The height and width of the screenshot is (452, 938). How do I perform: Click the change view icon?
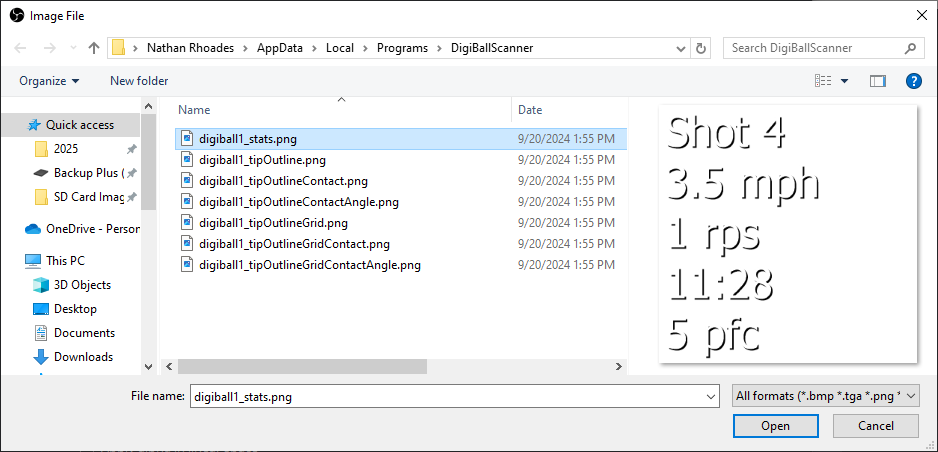coord(823,81)
